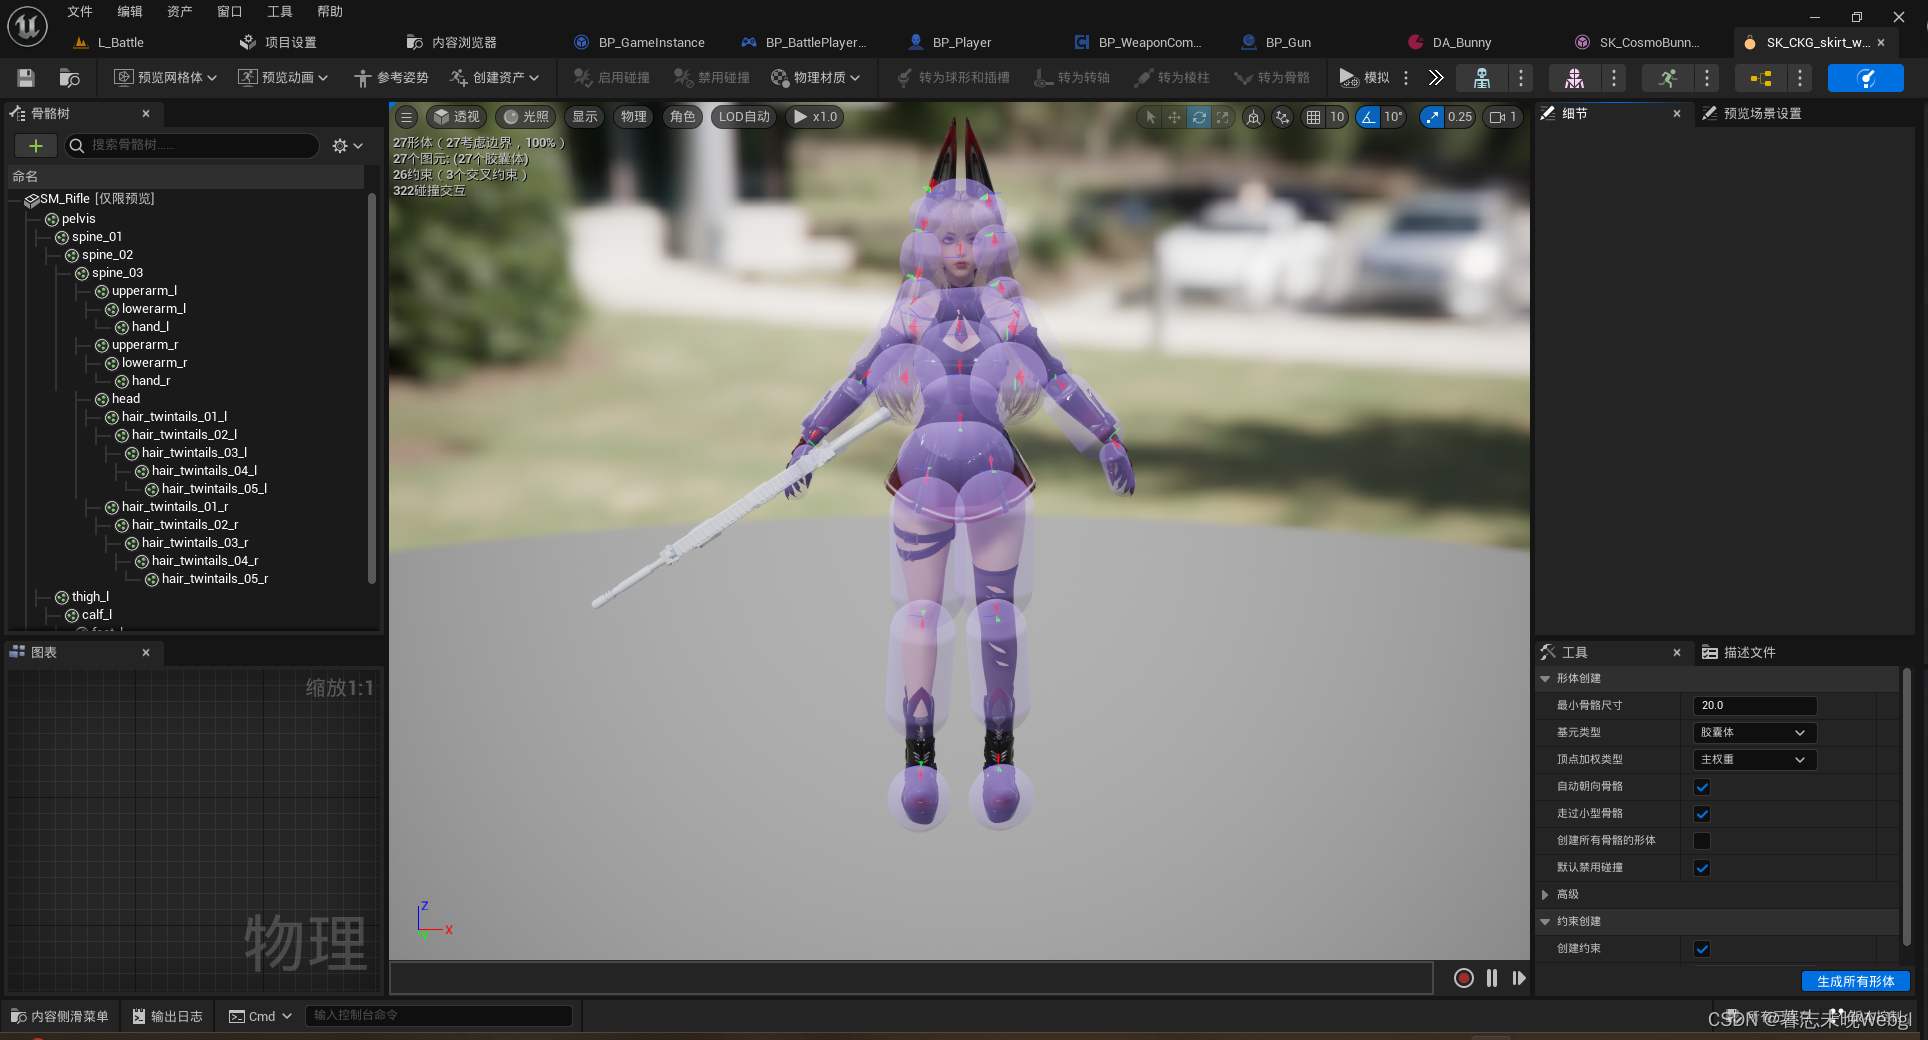Switch to BP_Player tab
Viewport: 1928px width, 1040px height.
coord(961,43)
